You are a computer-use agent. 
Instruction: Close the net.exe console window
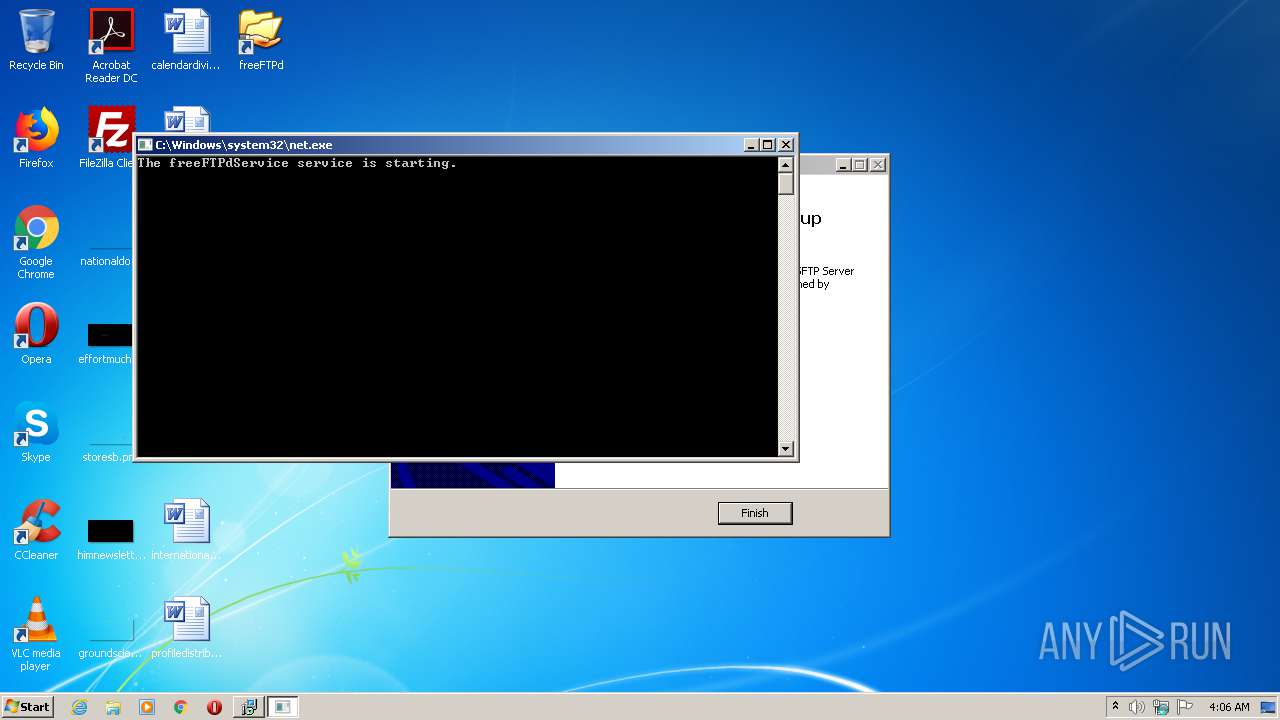coord(786,145)
